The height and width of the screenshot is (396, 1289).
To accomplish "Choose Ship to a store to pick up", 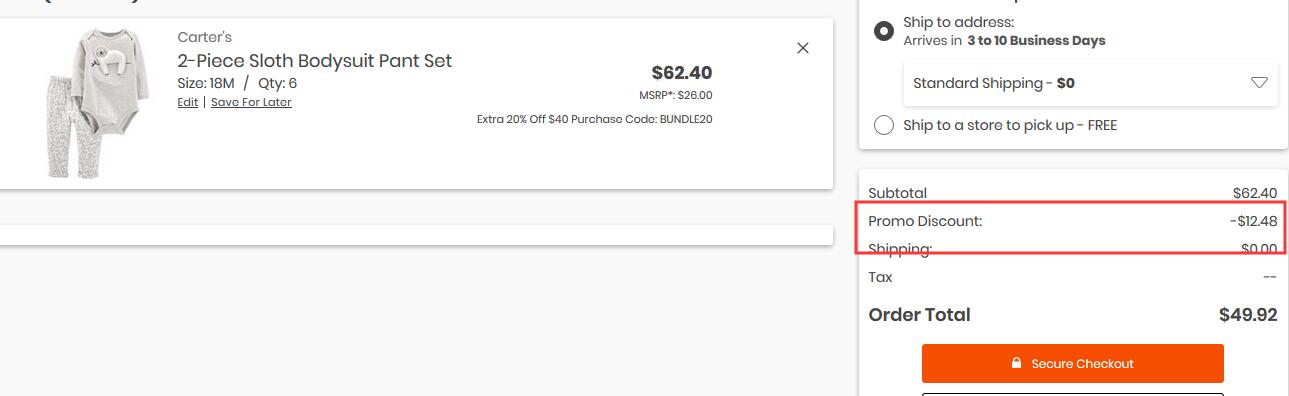I will pos(884,125).
